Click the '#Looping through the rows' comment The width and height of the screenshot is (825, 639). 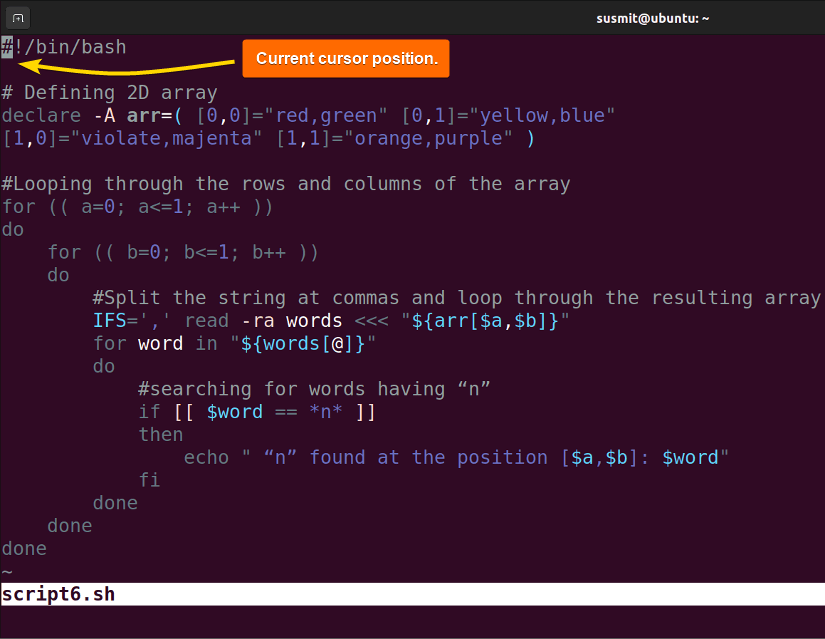click(286, 184)
